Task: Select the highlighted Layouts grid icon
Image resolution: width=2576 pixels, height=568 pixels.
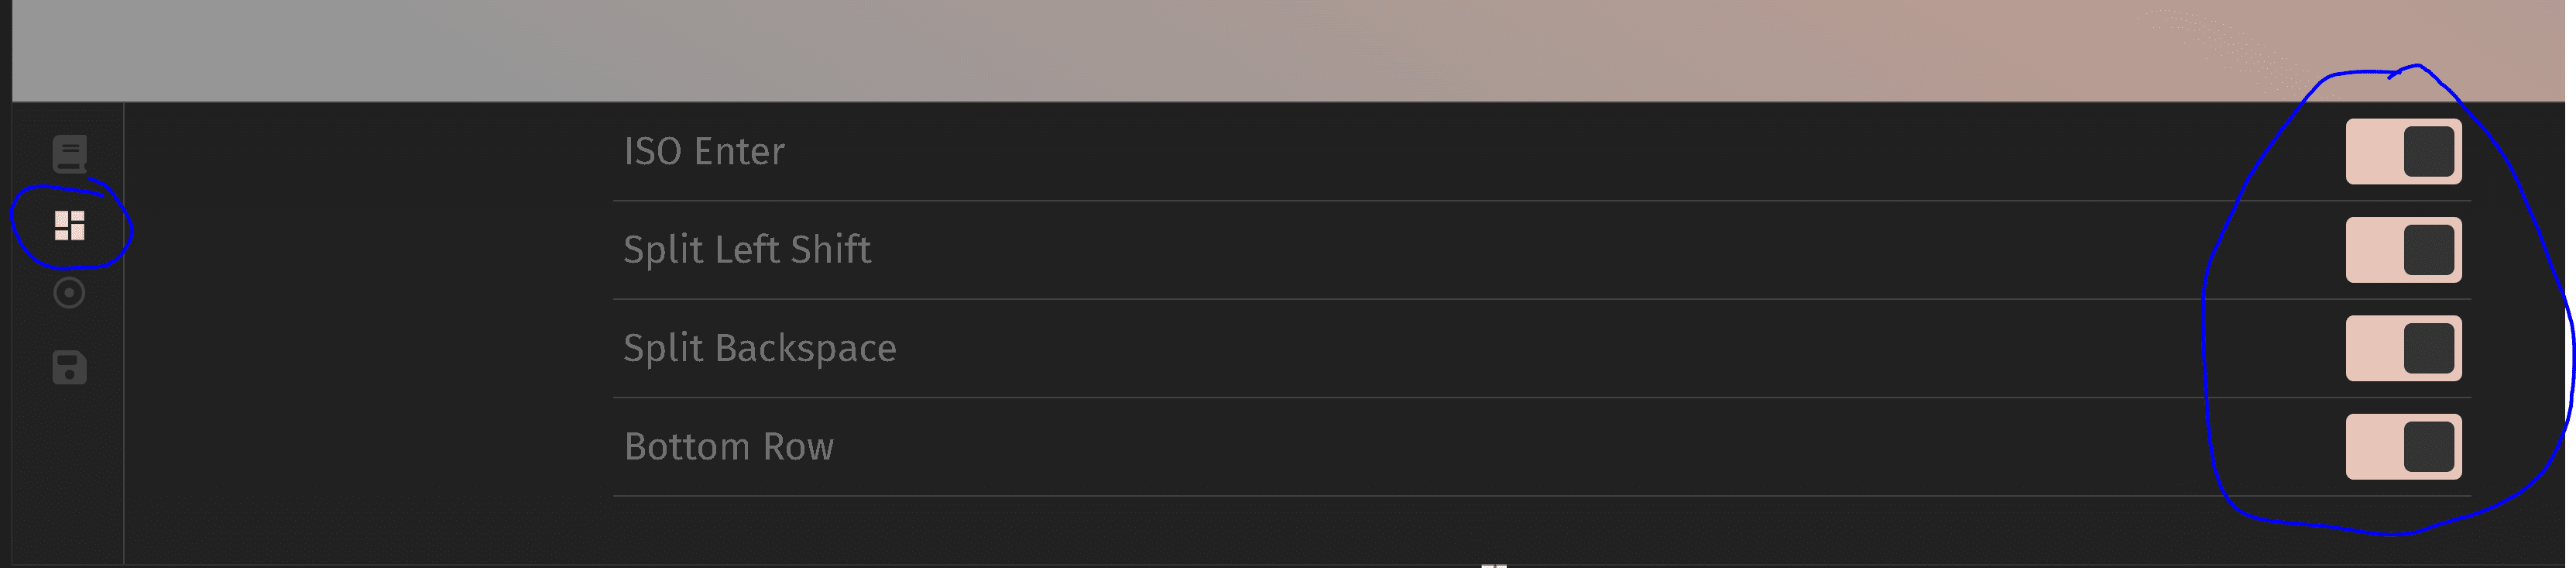Action: (x=69, y=225)
